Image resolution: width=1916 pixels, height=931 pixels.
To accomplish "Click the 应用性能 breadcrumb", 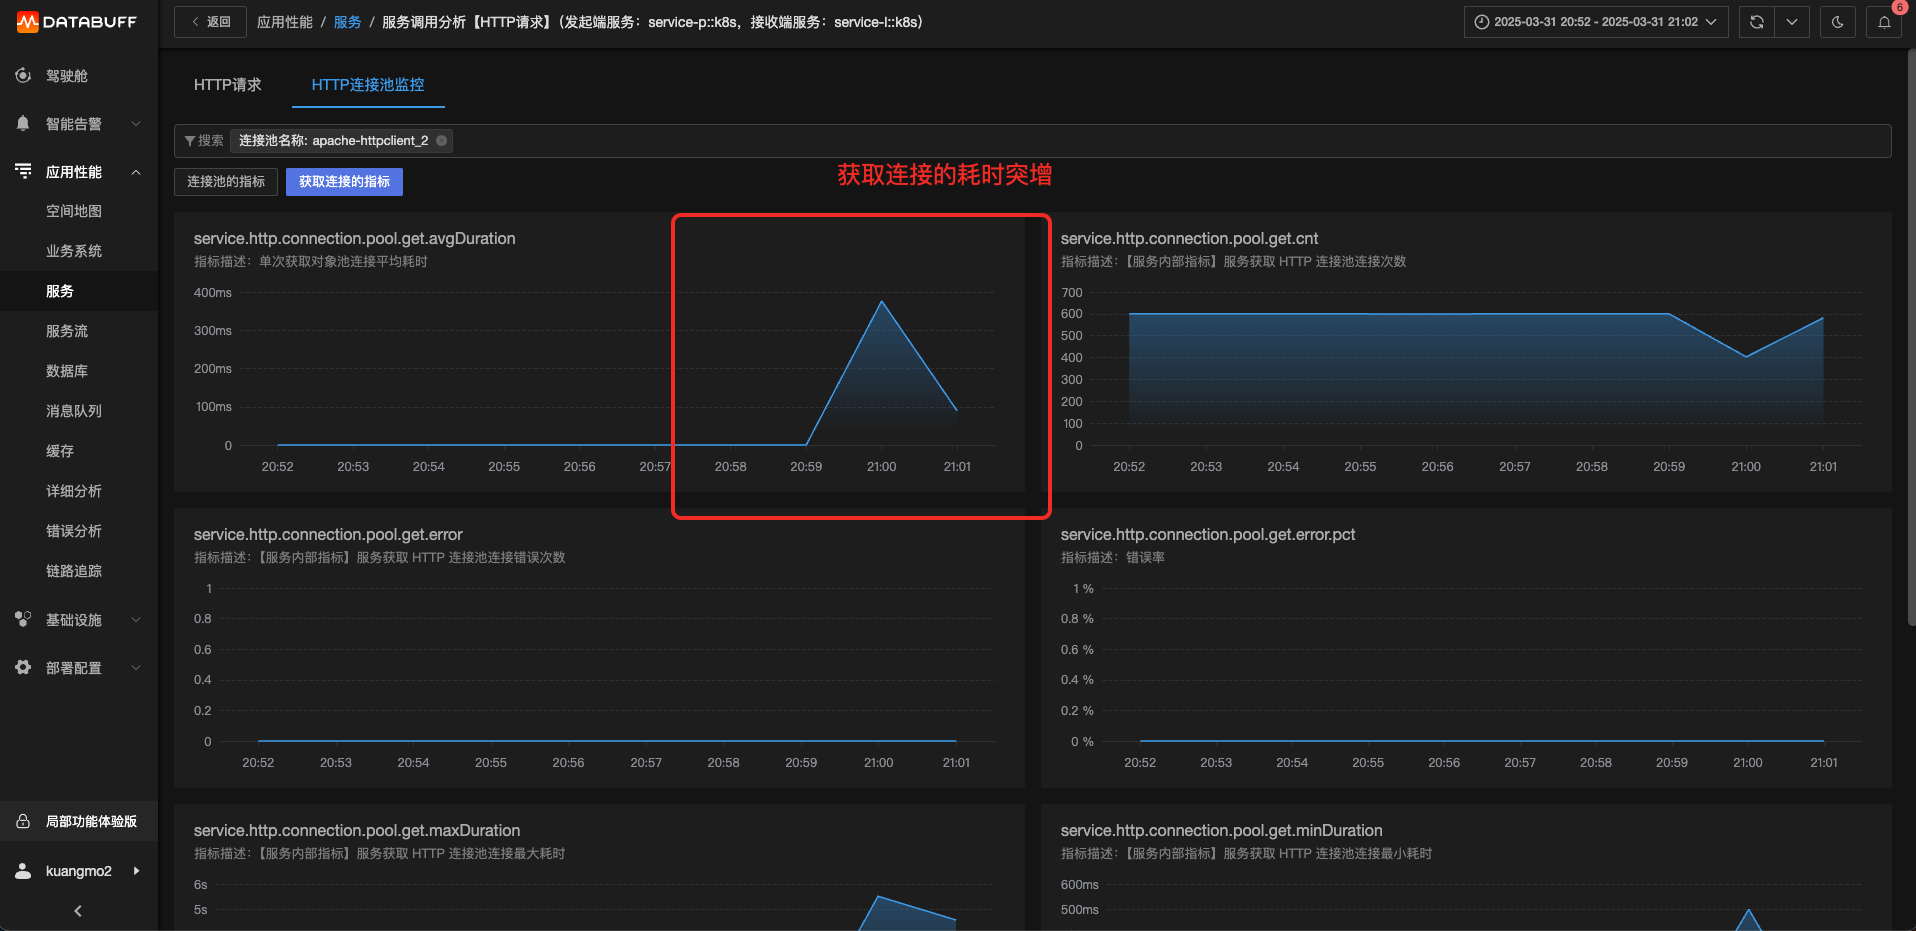I will click(x=285, y=22).
